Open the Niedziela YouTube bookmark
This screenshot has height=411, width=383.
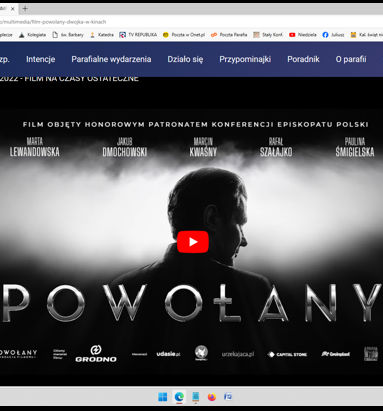click(x=303, y=35)
